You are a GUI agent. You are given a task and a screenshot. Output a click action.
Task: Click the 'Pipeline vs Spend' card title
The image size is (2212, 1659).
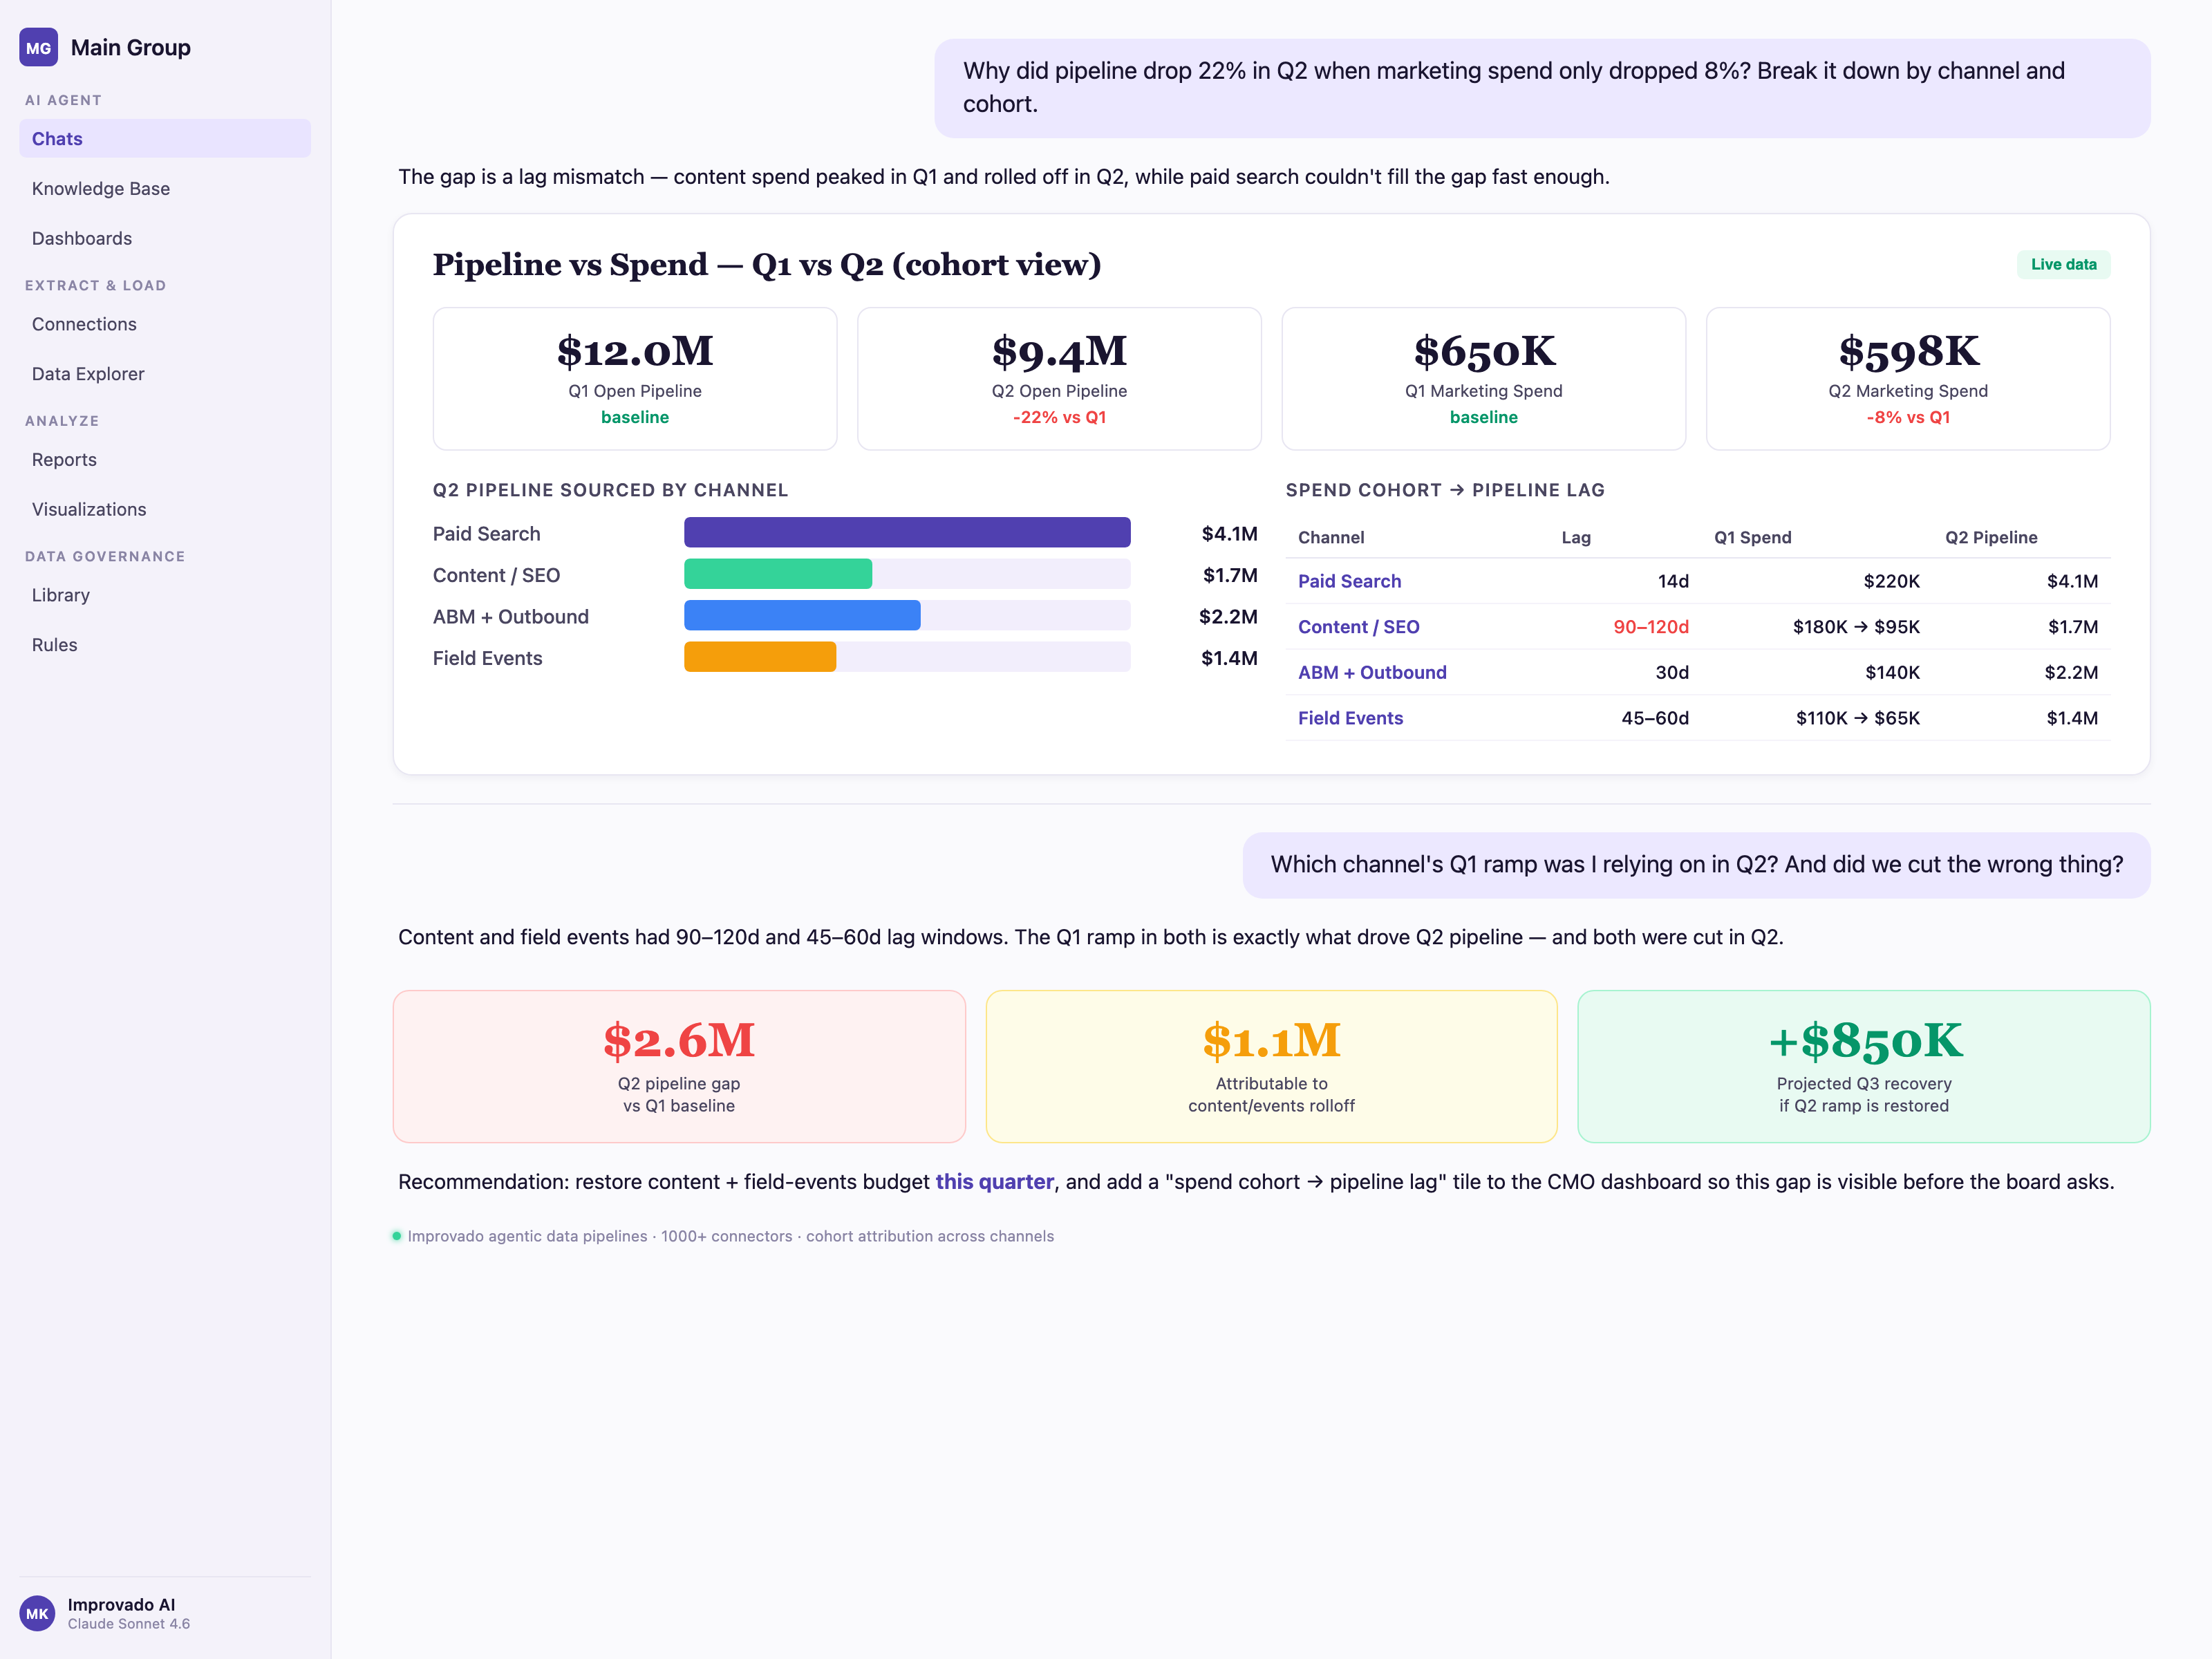pos(767,264)
